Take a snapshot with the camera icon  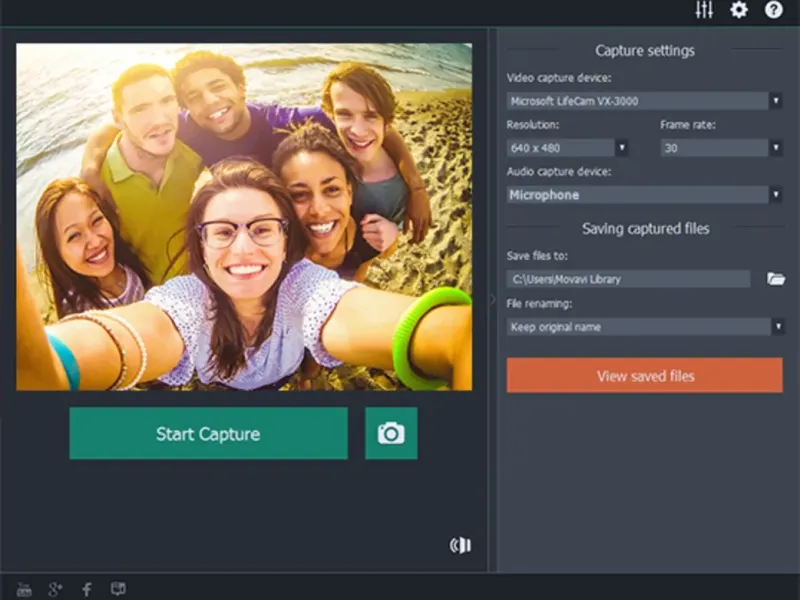(x=391, y=433)
